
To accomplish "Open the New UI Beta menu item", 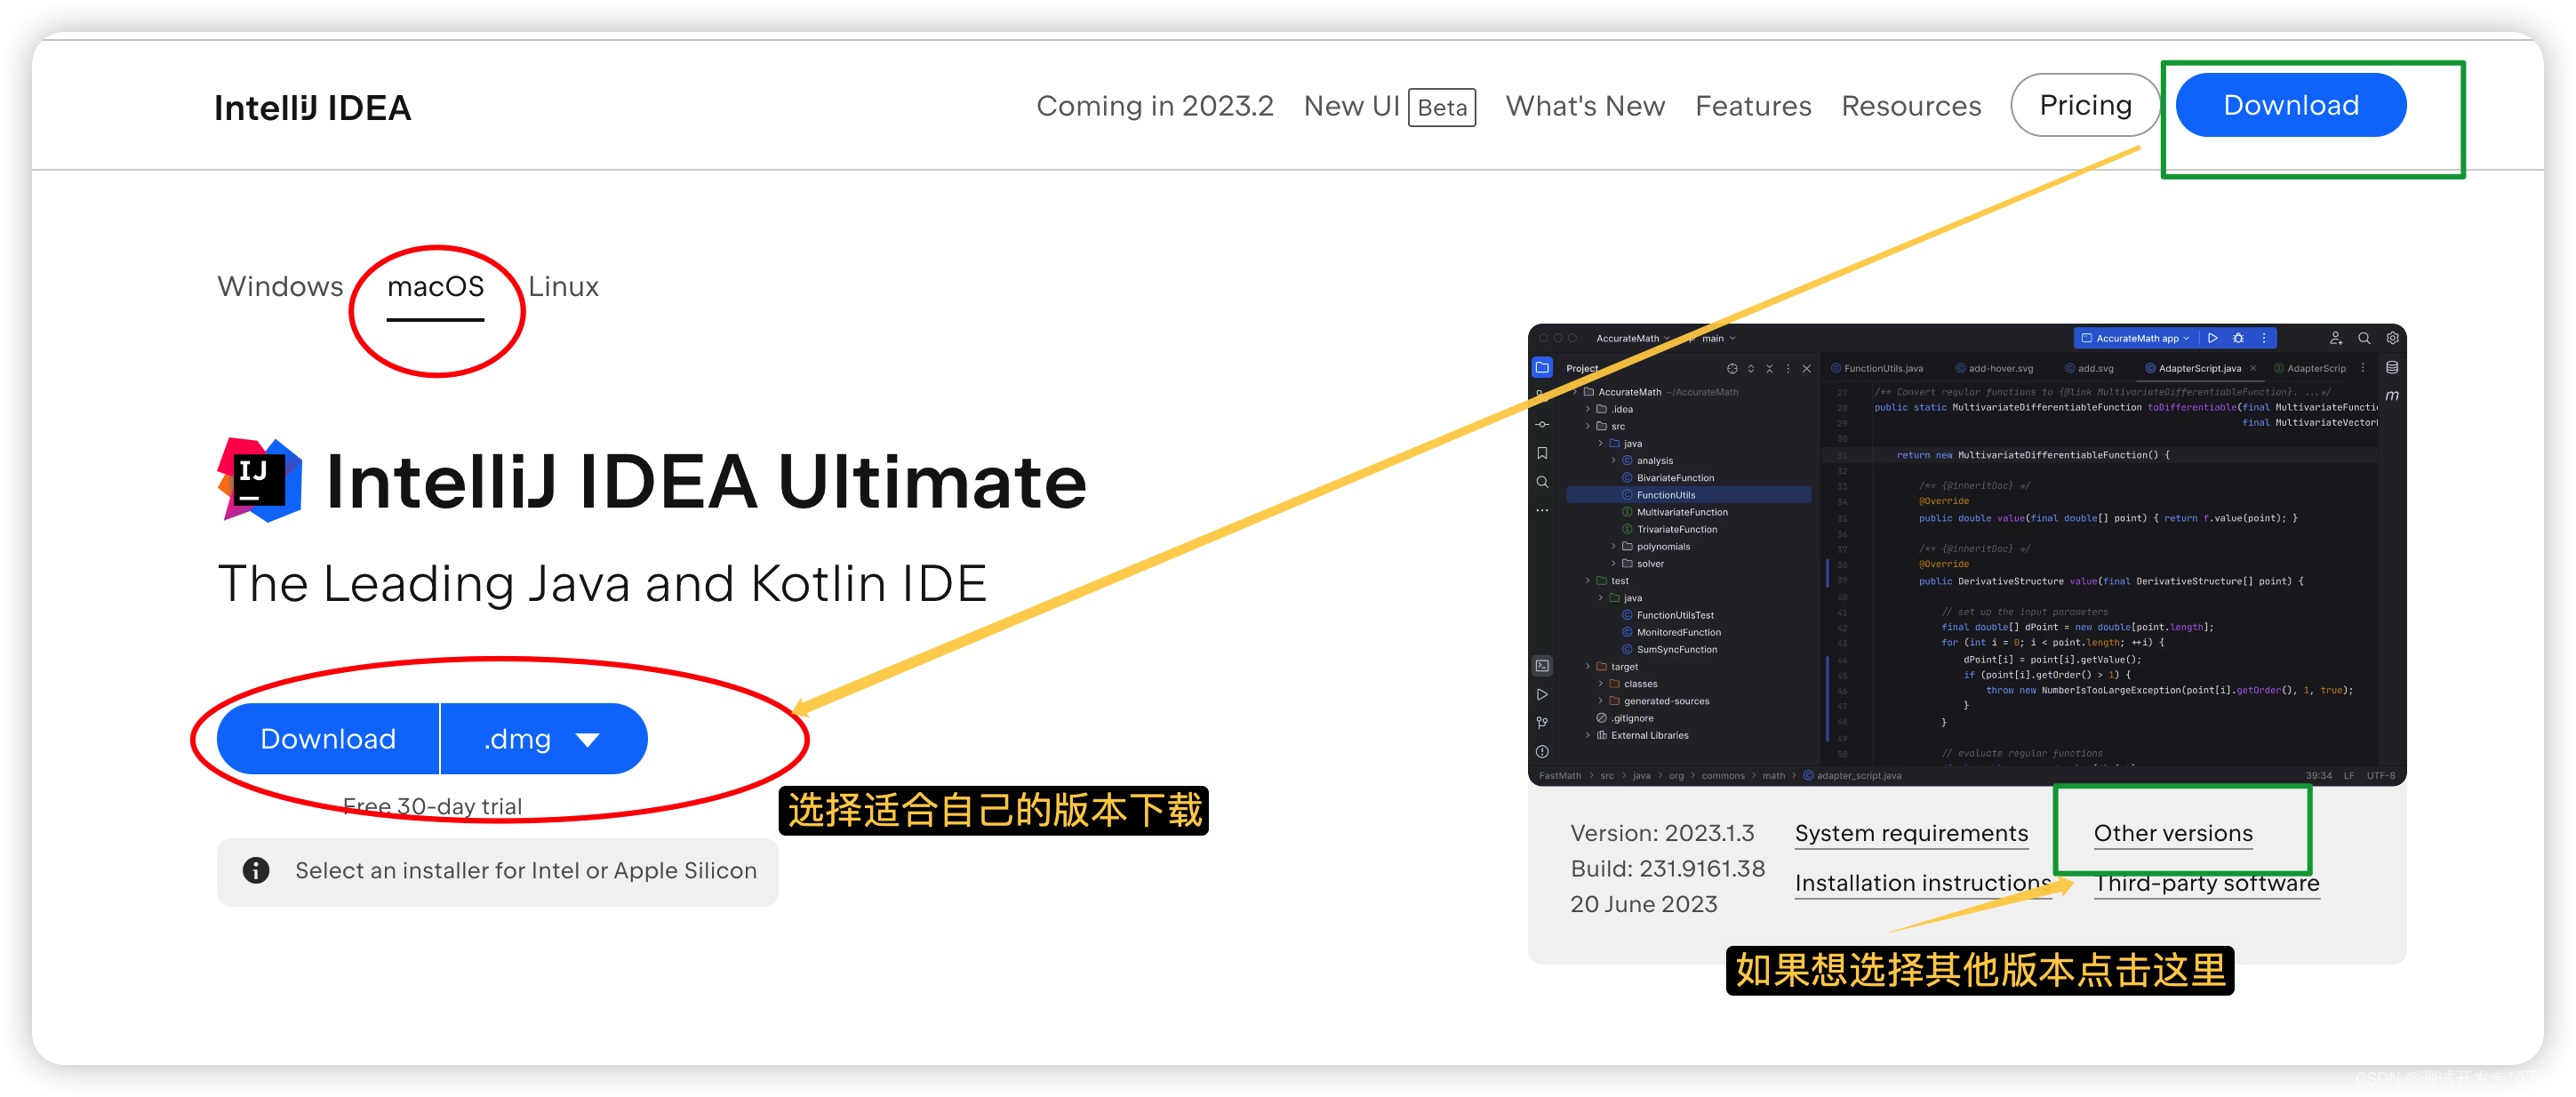I will pyautogui.click(x=1390, y=106).
